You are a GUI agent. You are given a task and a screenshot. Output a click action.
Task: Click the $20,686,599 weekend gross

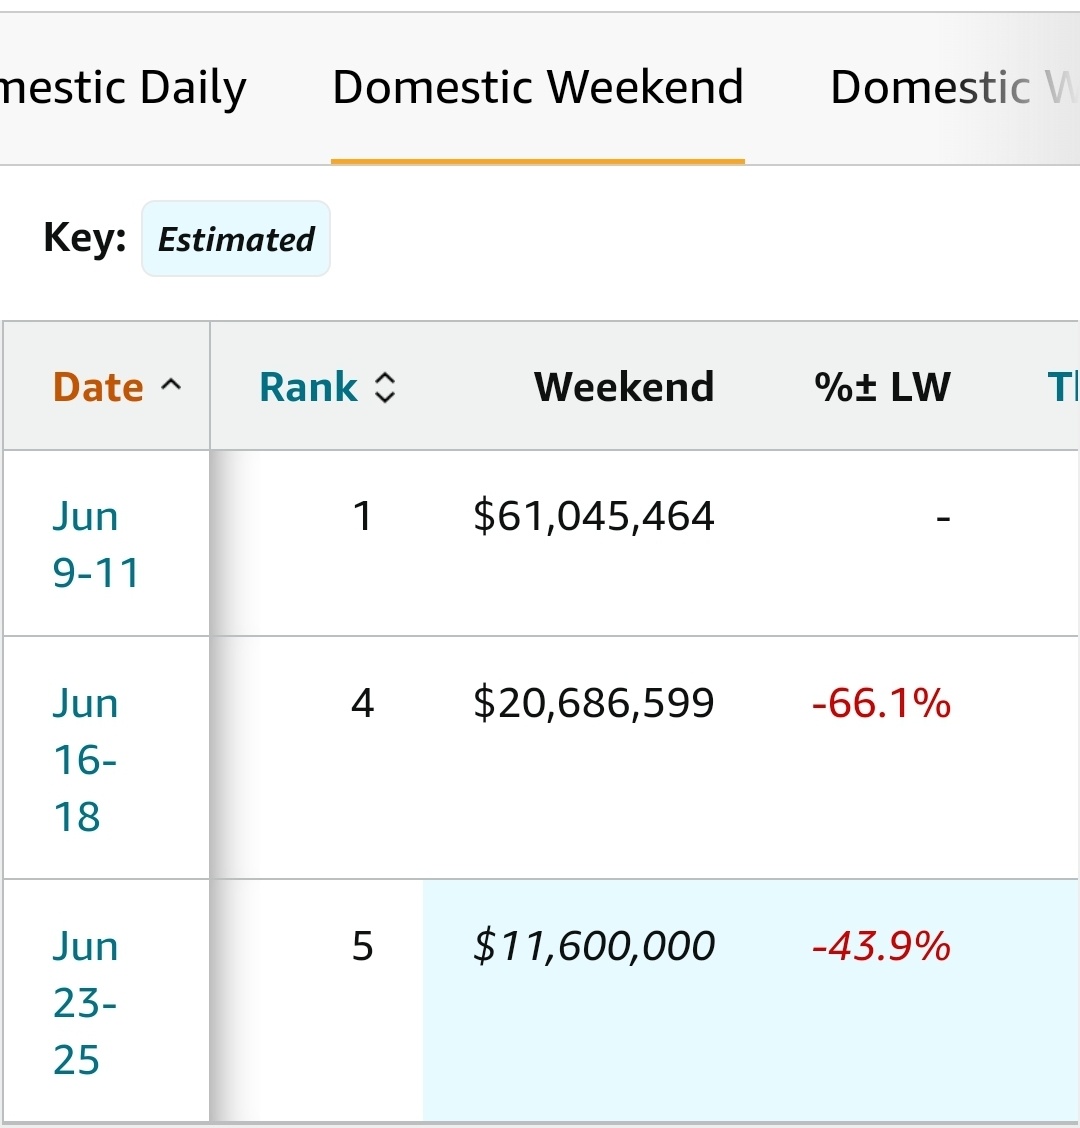coord(594,704)
